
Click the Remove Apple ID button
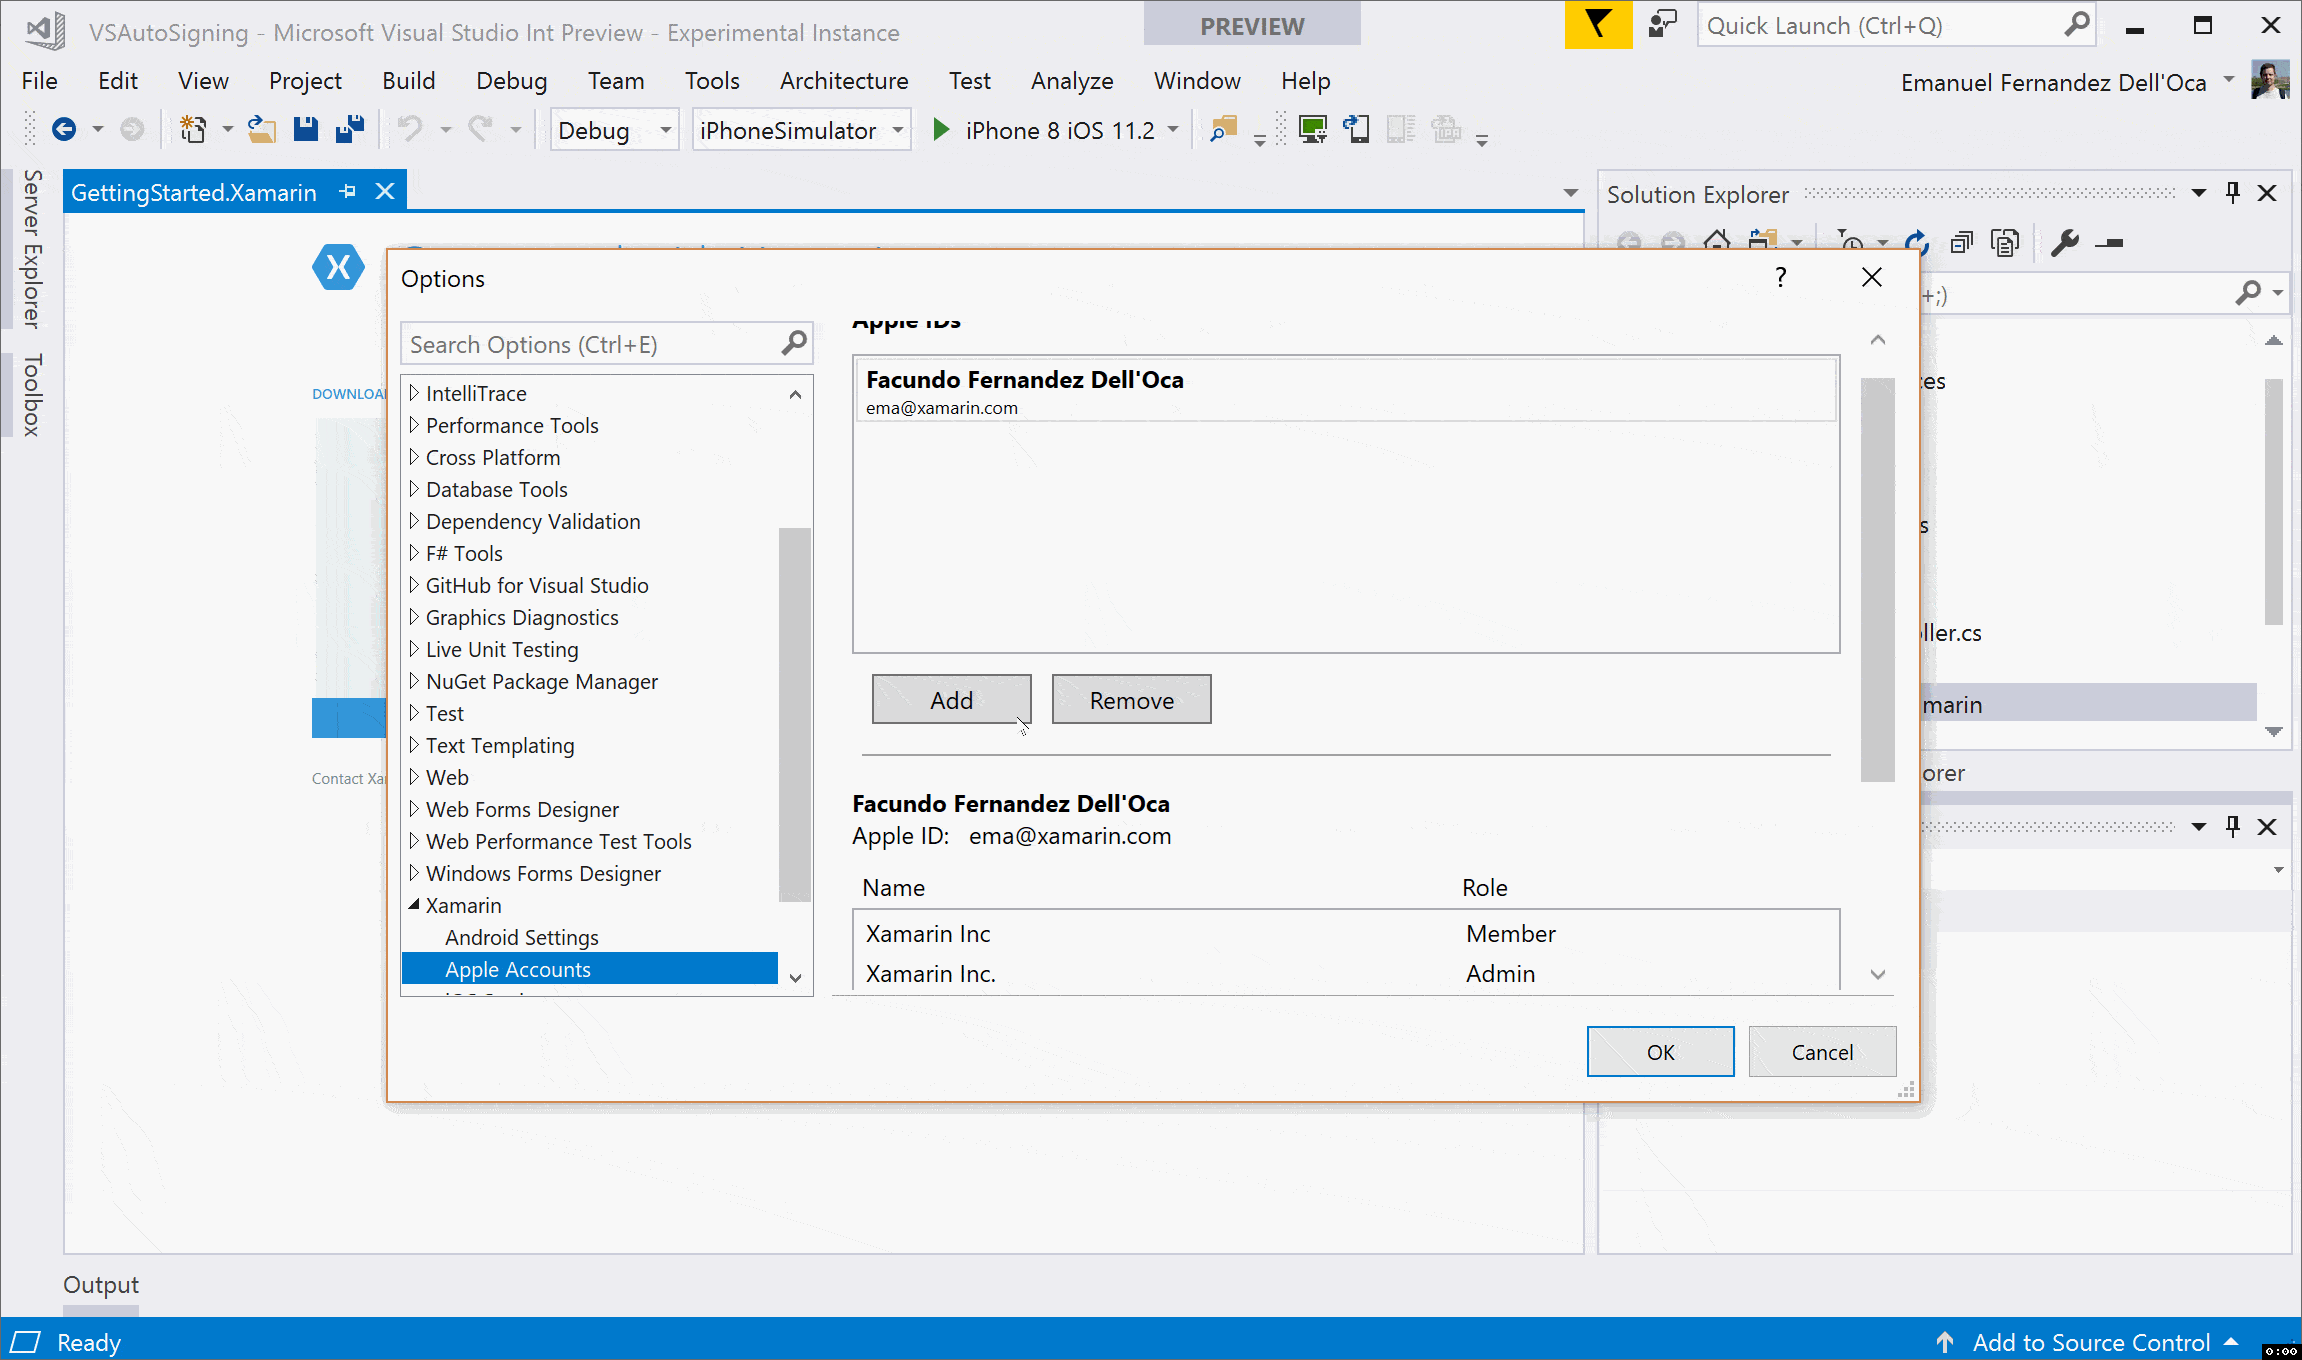[x=1132, y=699]
